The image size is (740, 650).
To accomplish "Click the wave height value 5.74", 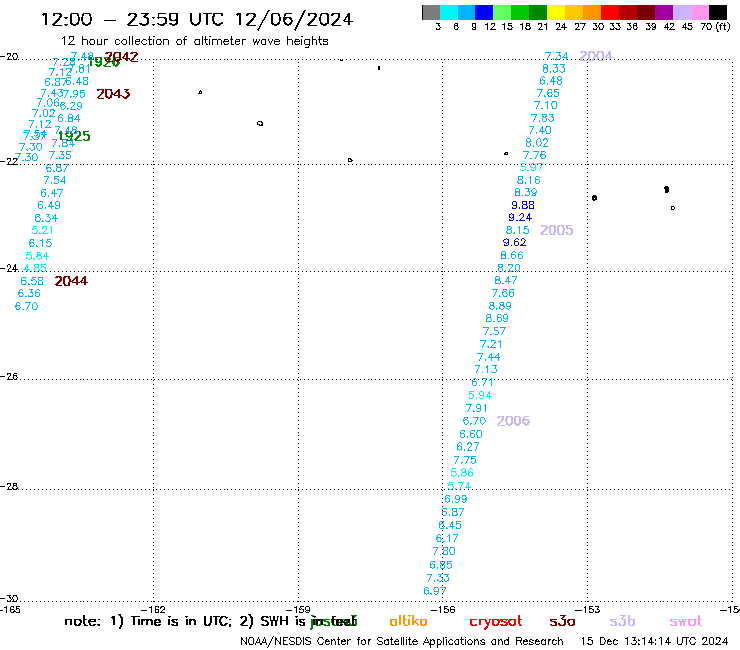I will click(459, 486).
